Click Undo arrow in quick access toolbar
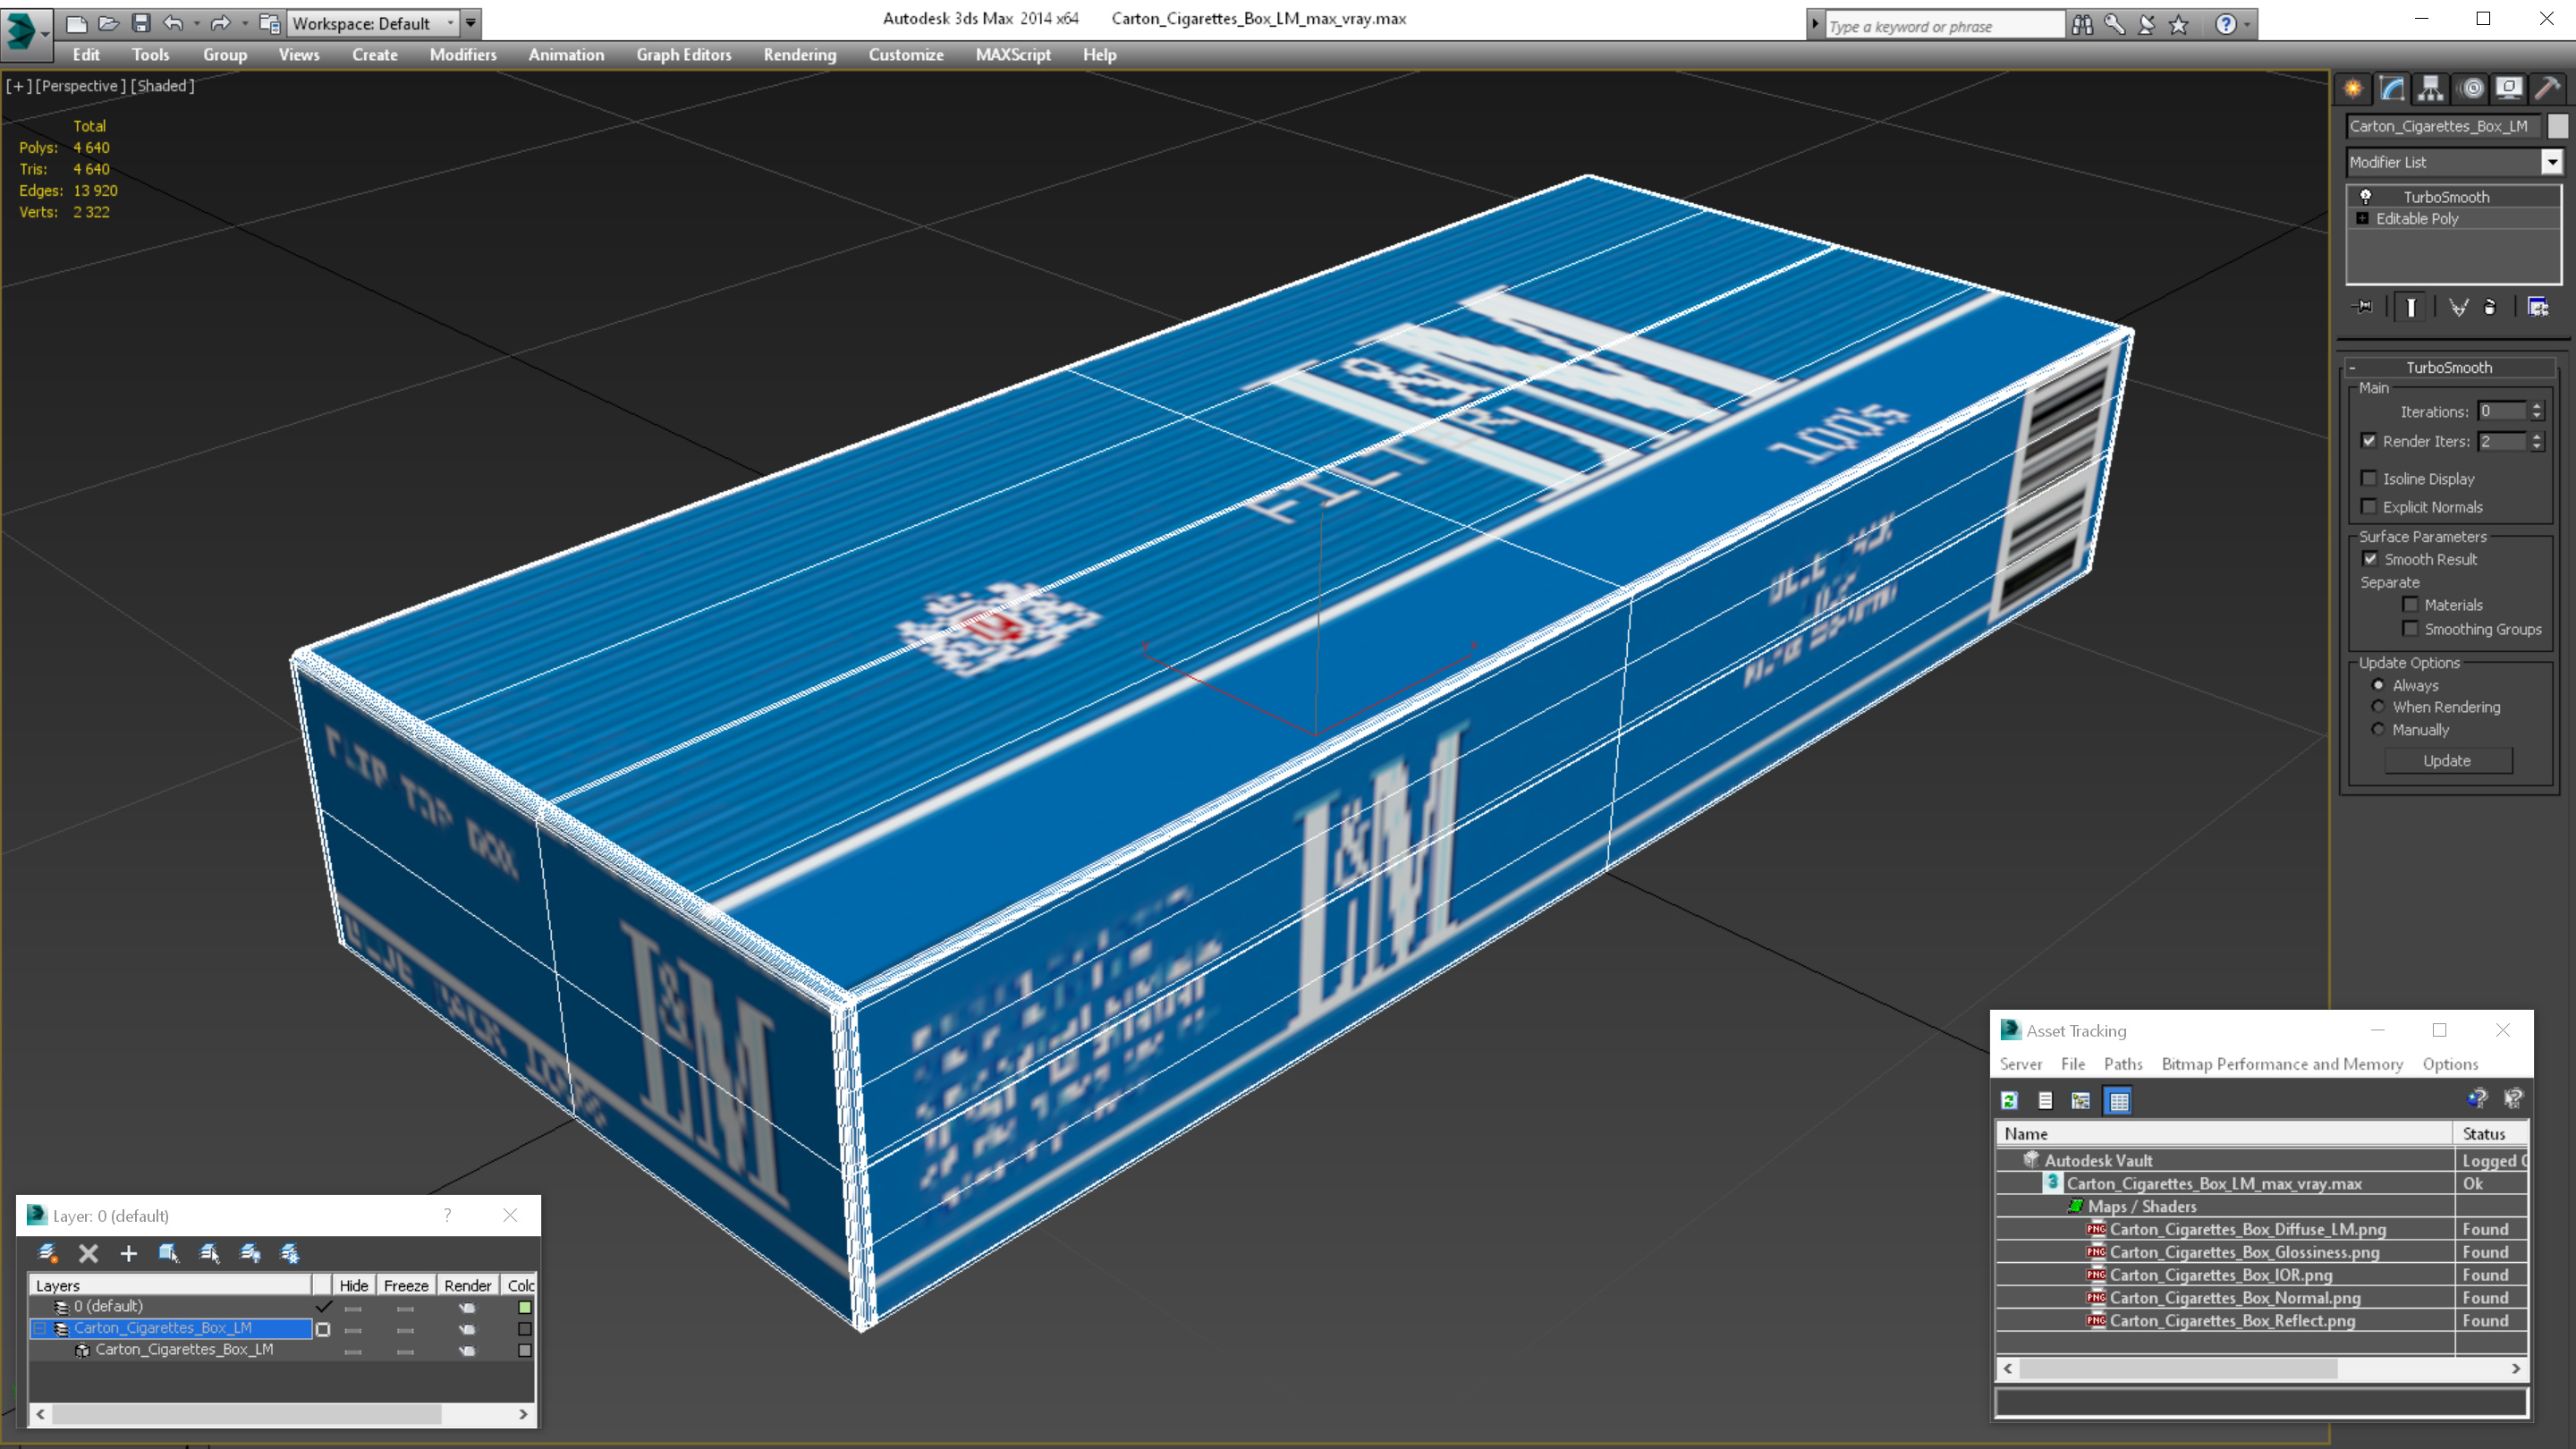 coord(173,23)
